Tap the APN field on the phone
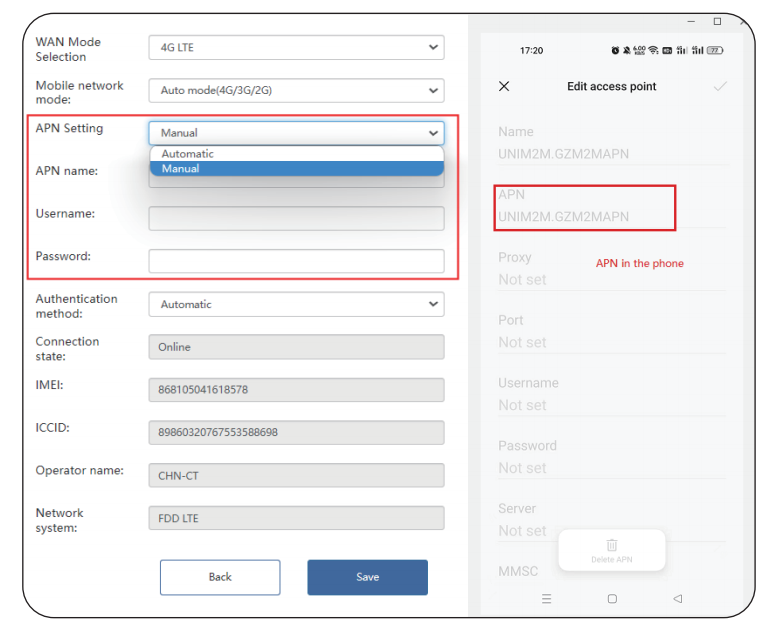Image resolution: width=782 pixels, height=633 pixels. coord(585,207)
